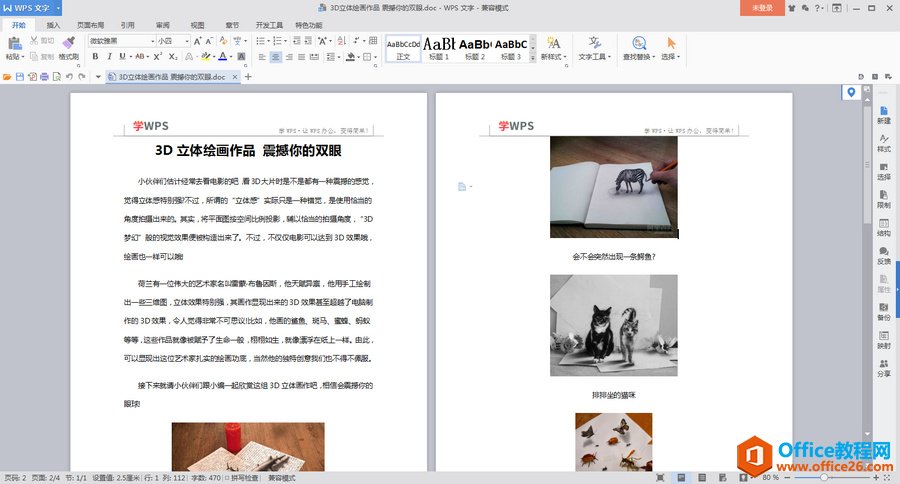
Task: Click the 分享 share icon in sidebar
Action: [x=883, y=366]
